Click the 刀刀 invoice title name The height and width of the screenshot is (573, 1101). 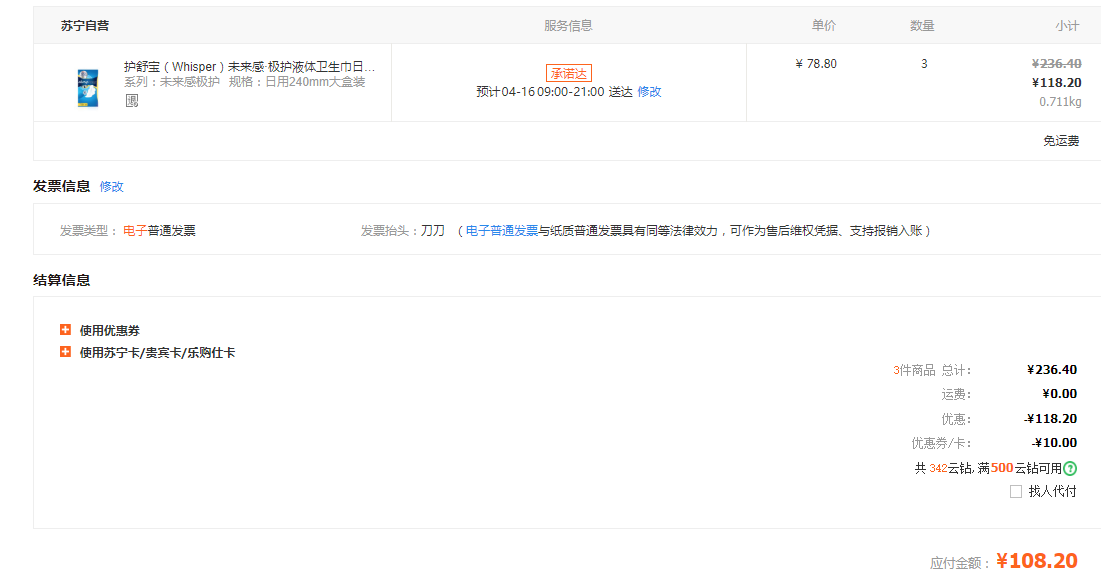pos(432,230)
